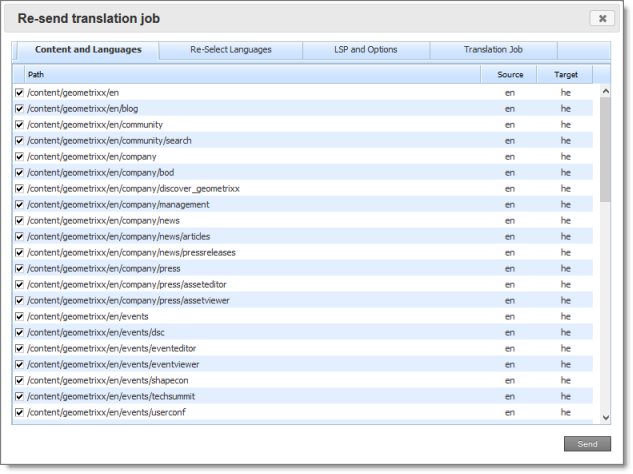
Task: Open the LSP and Options tab
Action: (365, 50)
